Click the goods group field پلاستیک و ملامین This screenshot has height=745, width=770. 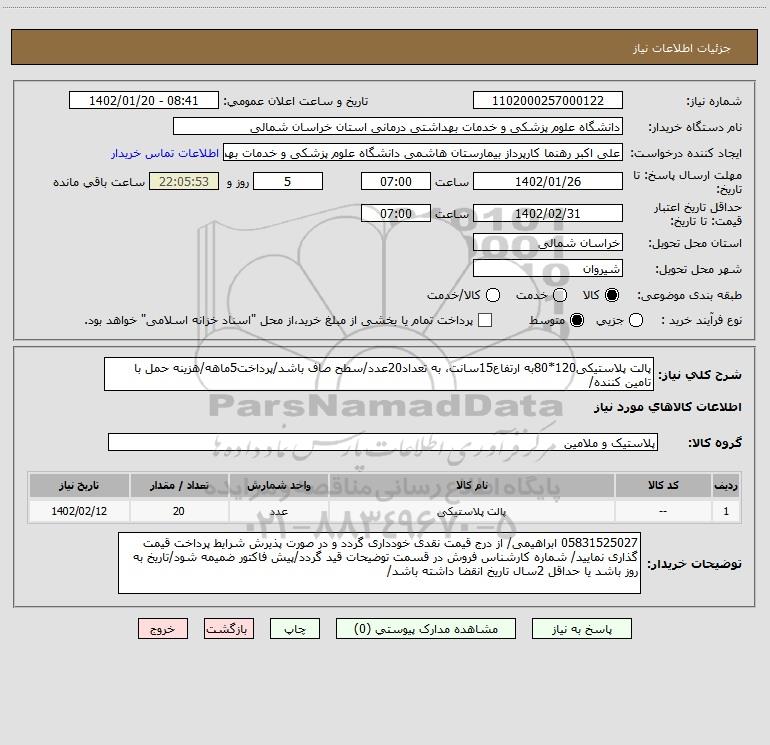(383, 442)
